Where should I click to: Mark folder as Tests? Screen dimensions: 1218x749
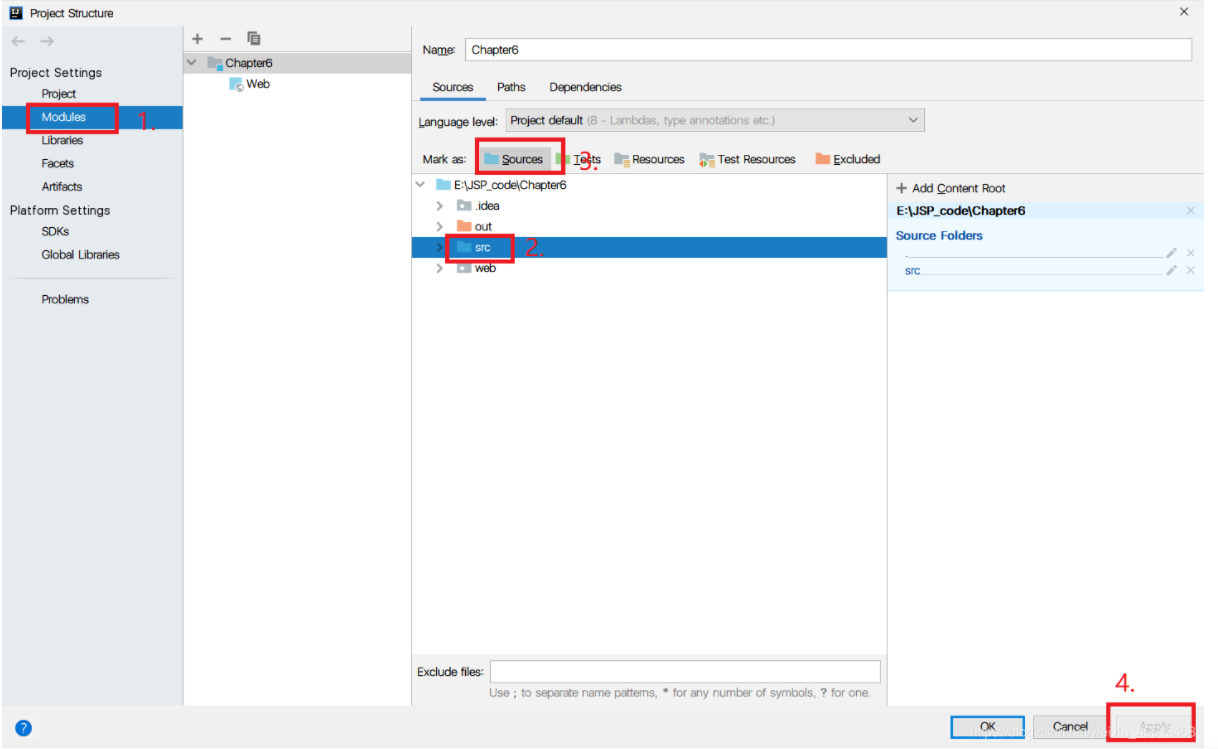pos(578,159)
